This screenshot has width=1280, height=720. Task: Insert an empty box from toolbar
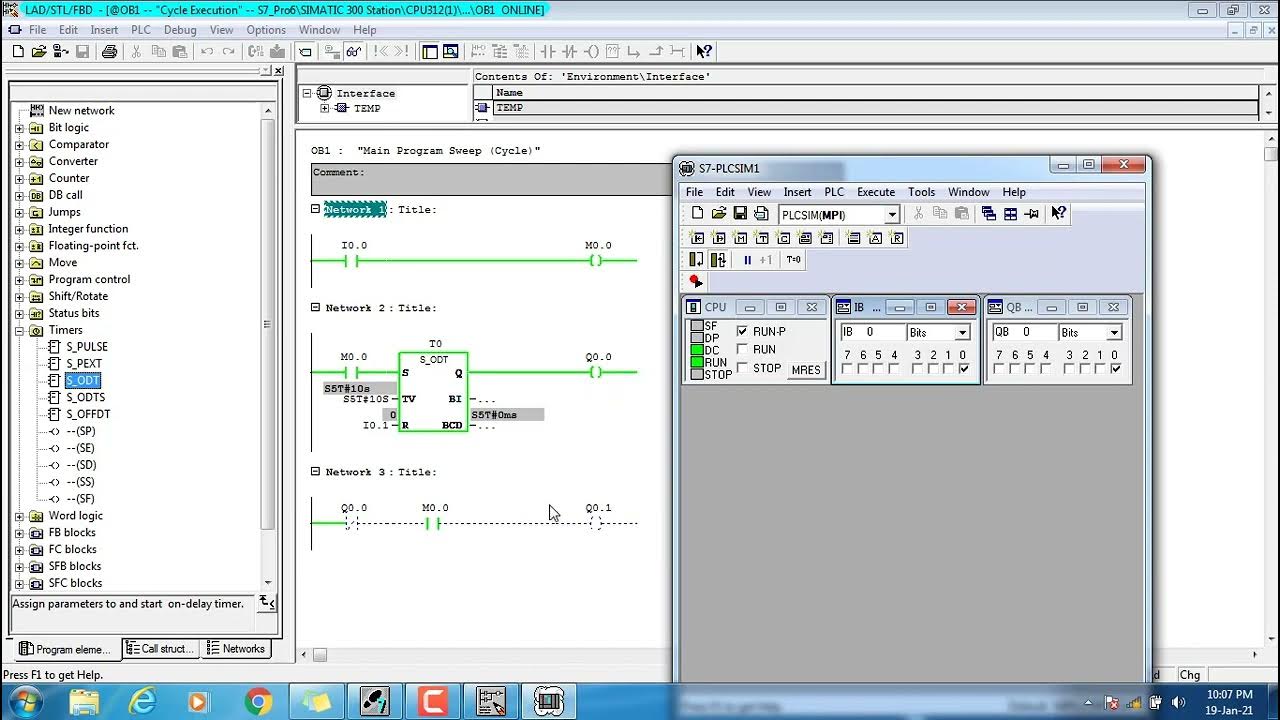point(612,51)
